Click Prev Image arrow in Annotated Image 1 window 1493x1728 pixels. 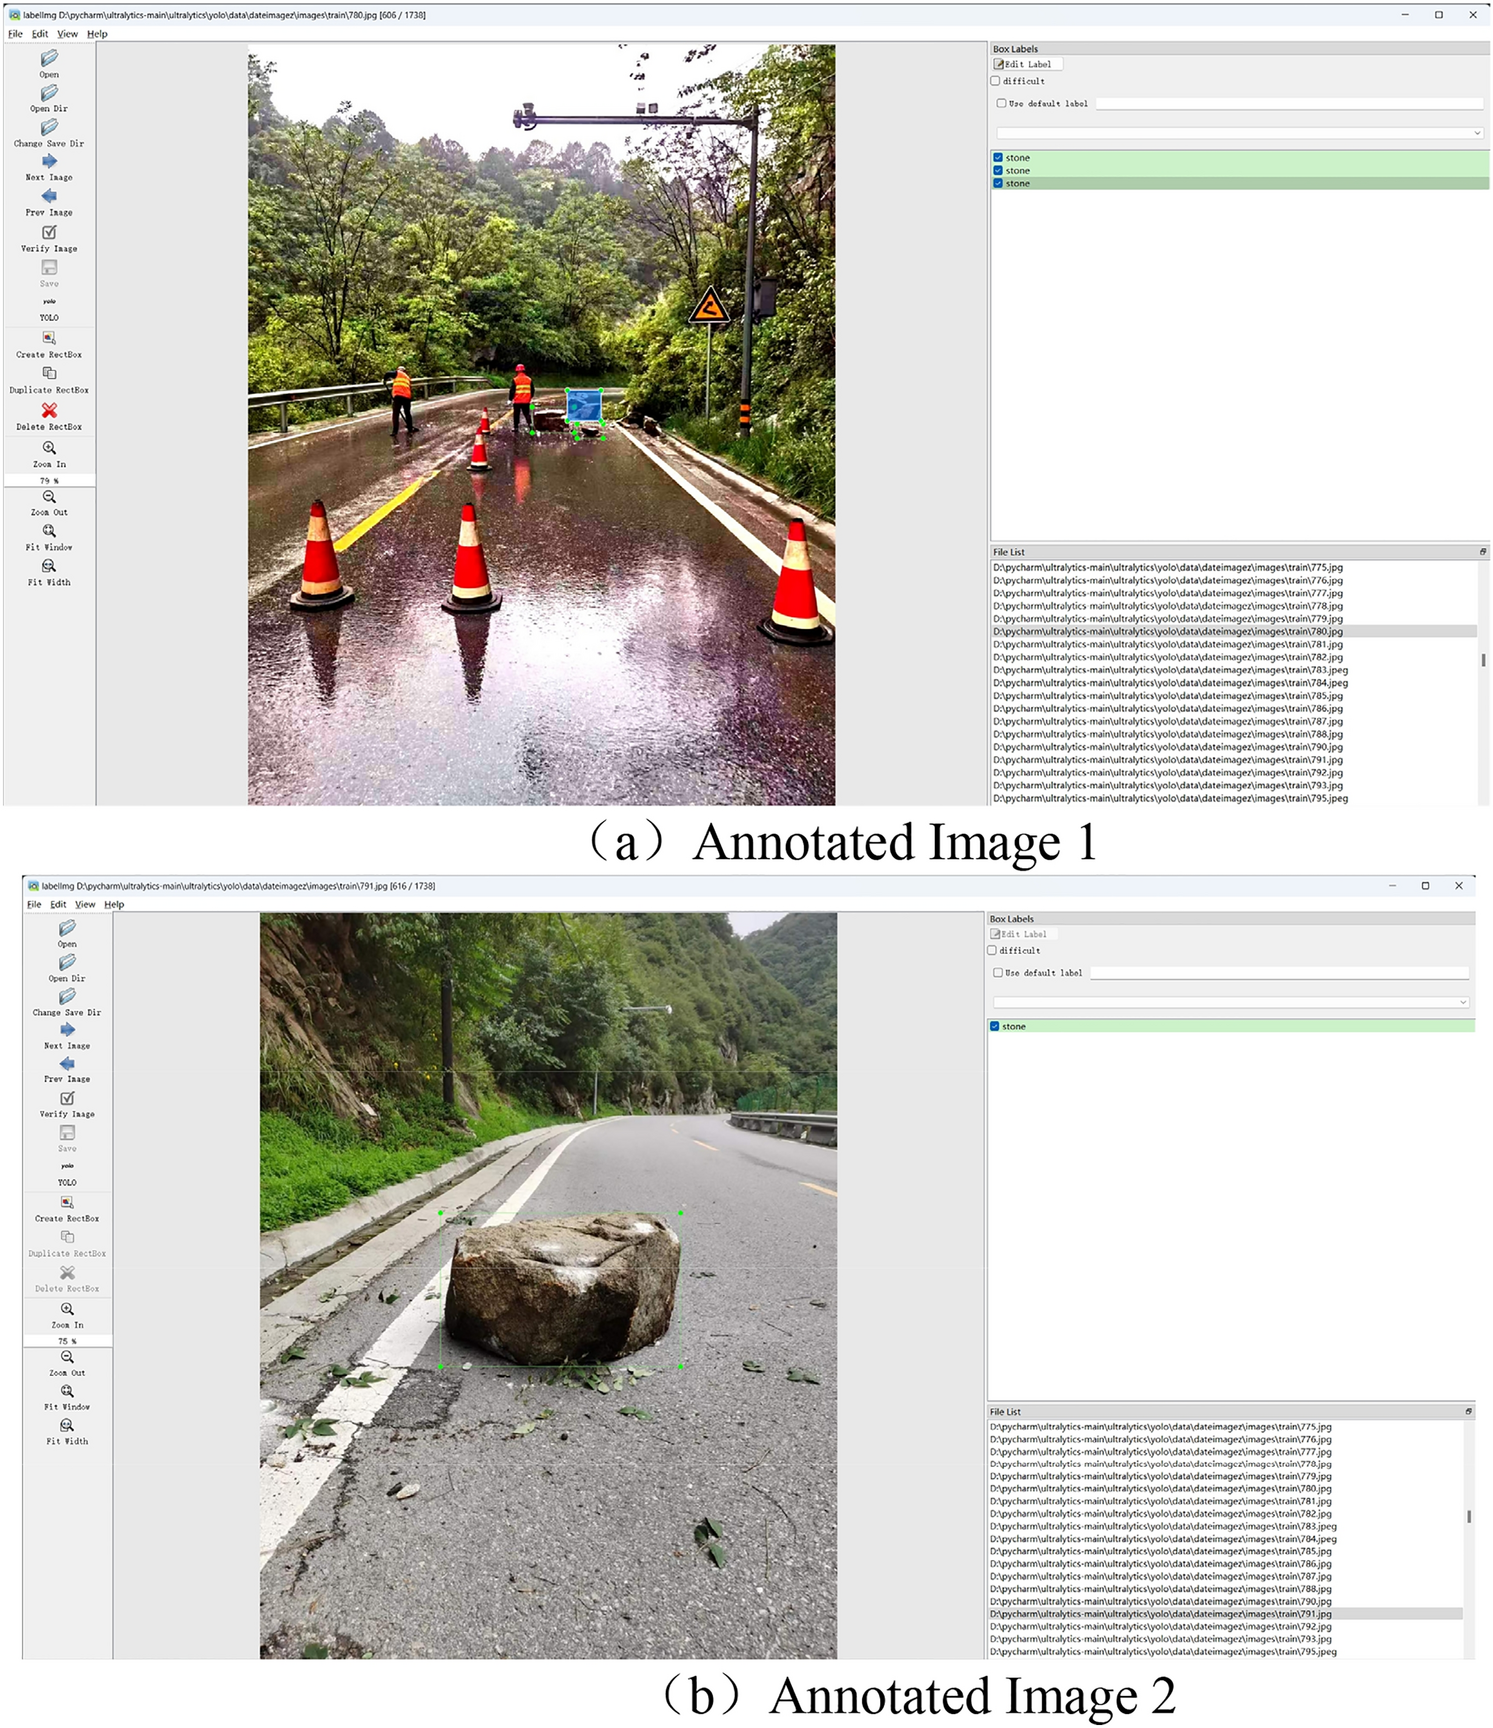49,197
